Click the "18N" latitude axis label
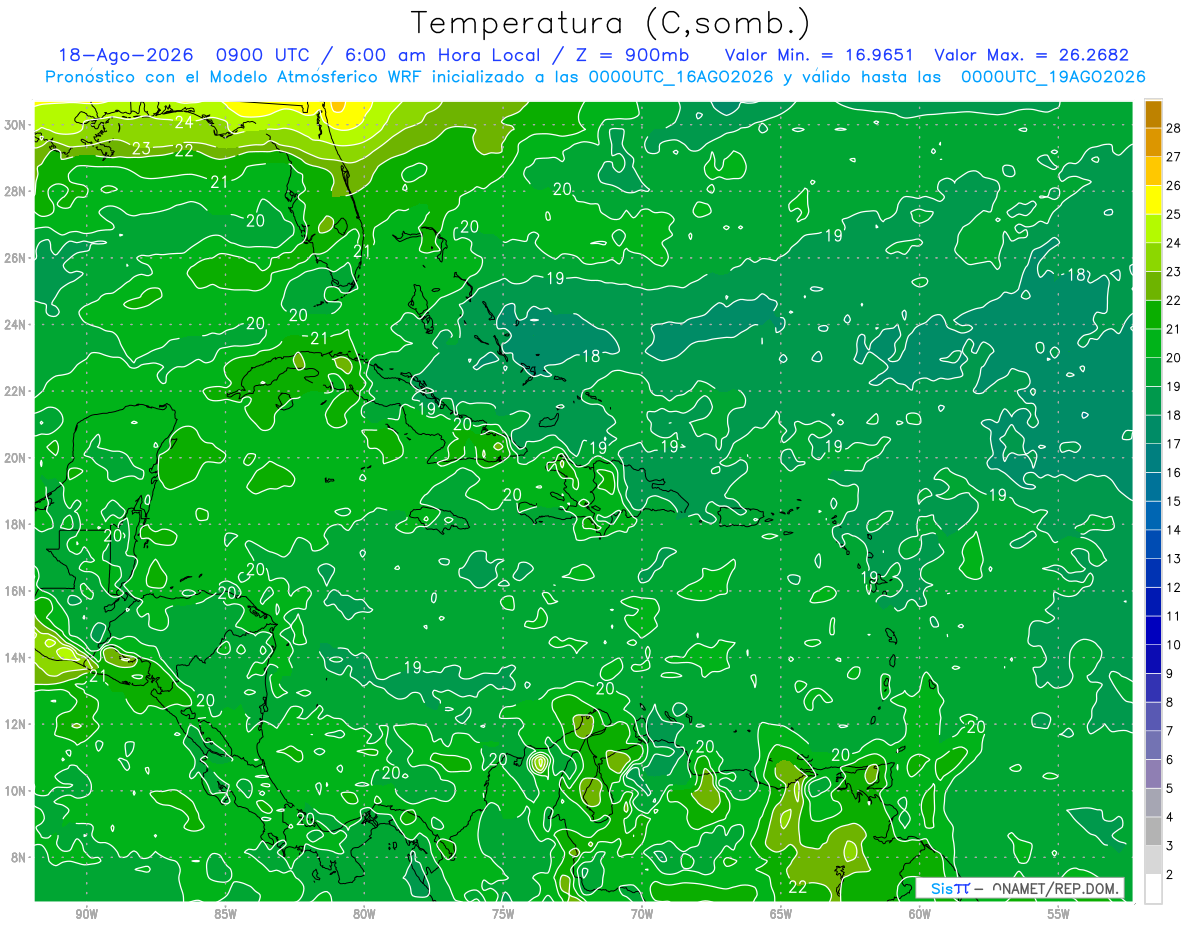This screenshot has width=1200, height=927. tap(16, 524)
